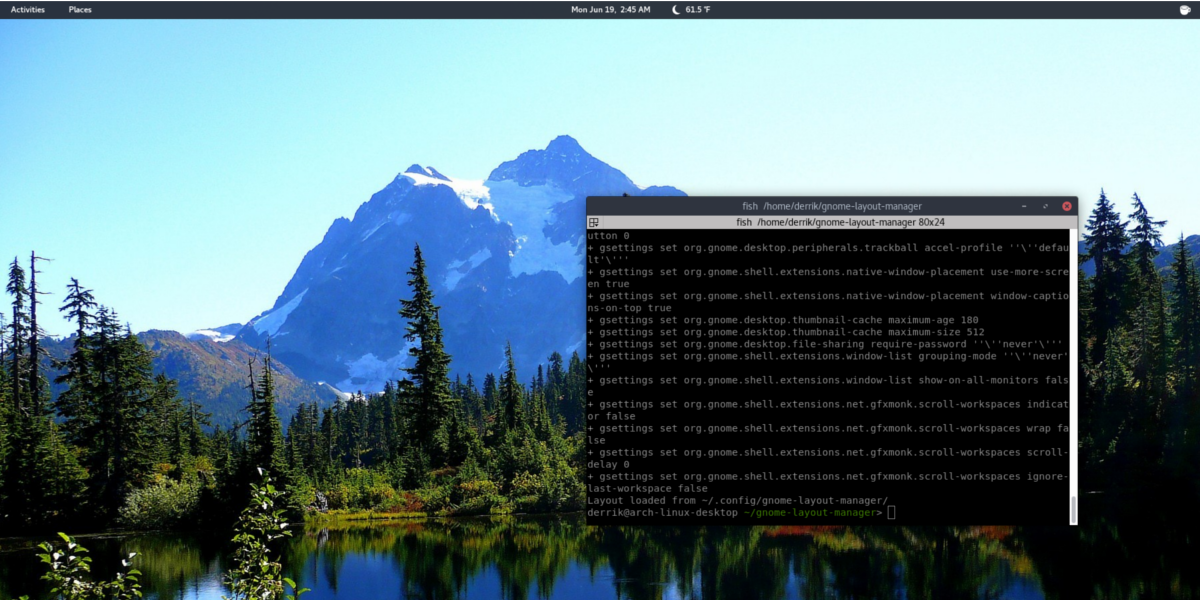Click the ~/gnome-layout-manager path in prompt

coord(810,513)
